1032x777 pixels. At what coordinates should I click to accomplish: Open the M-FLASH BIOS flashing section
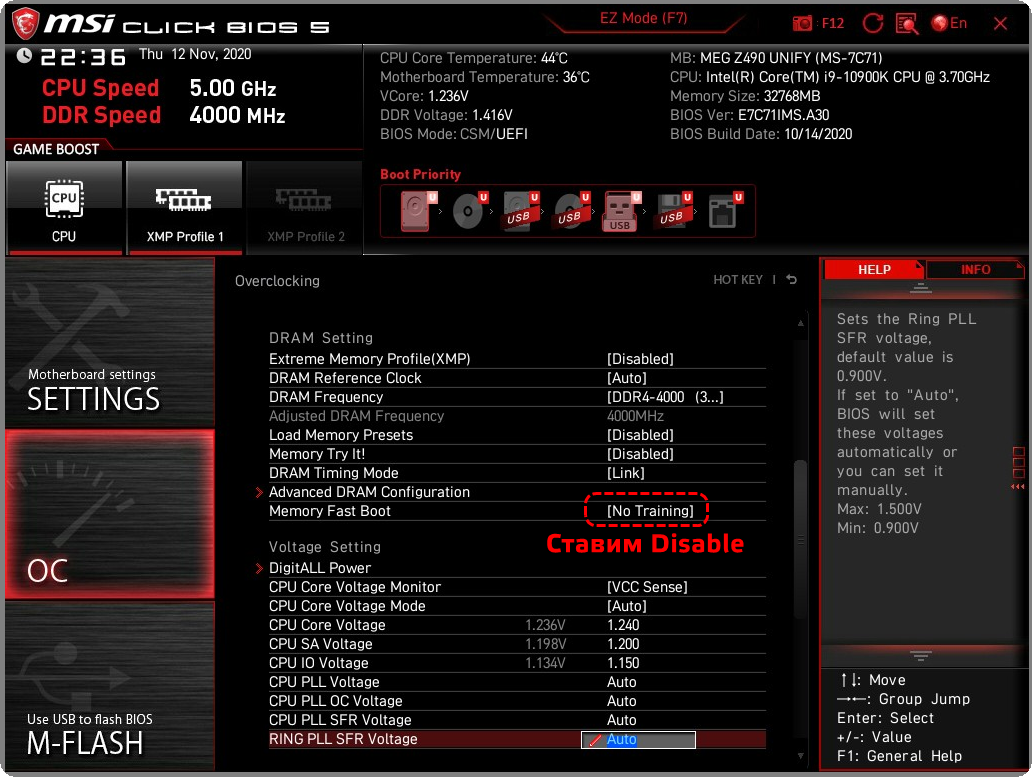coord(110,685)
